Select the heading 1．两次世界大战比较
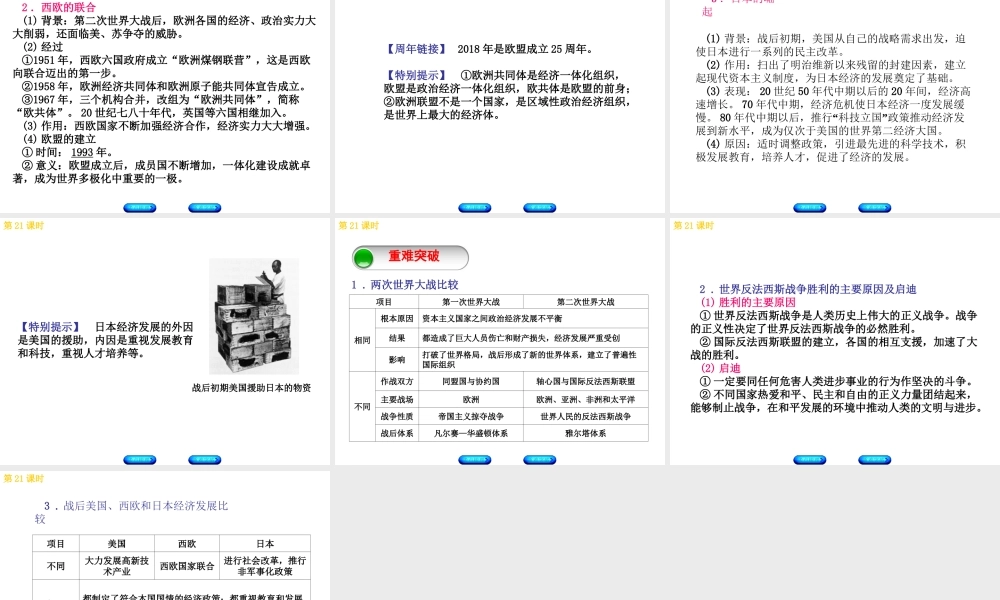1000x600 pixels. [x=405, y=285]
